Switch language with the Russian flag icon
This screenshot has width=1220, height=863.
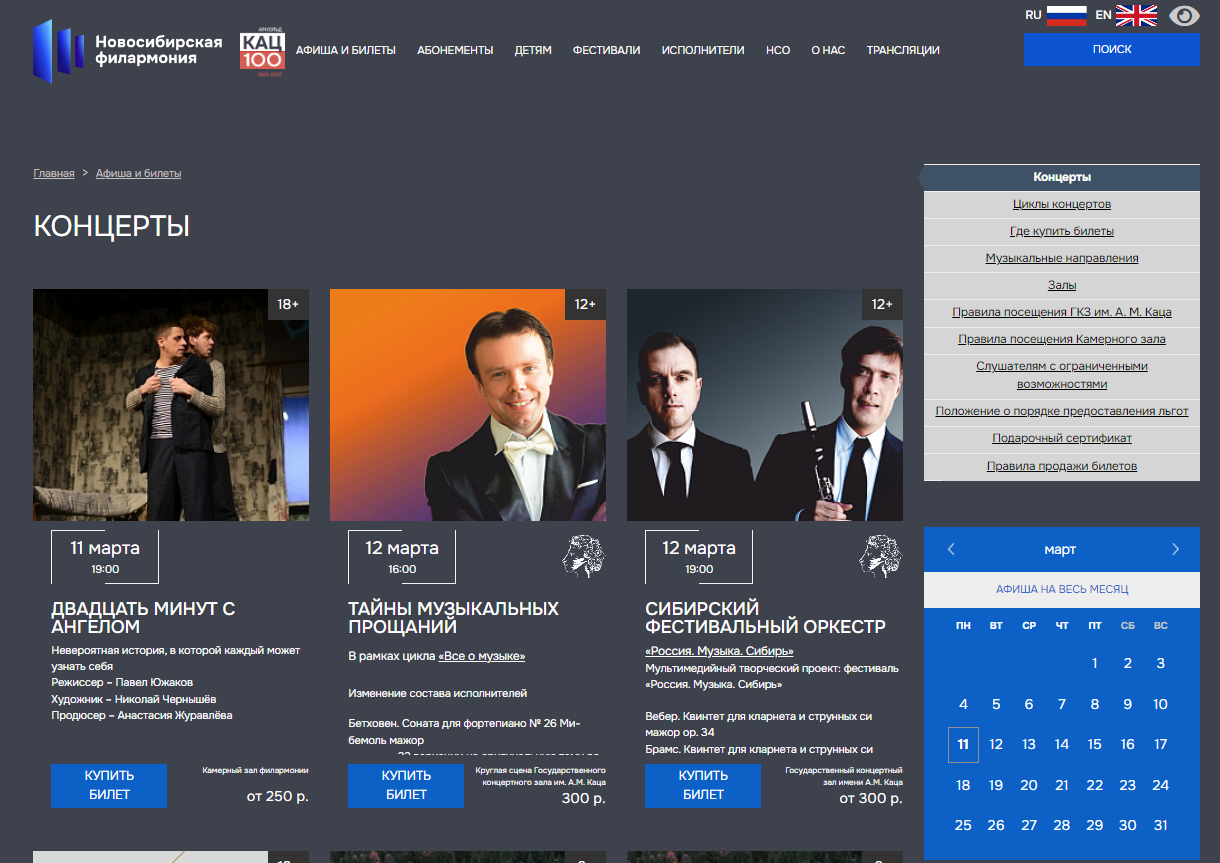click(x=1066, y=15)
